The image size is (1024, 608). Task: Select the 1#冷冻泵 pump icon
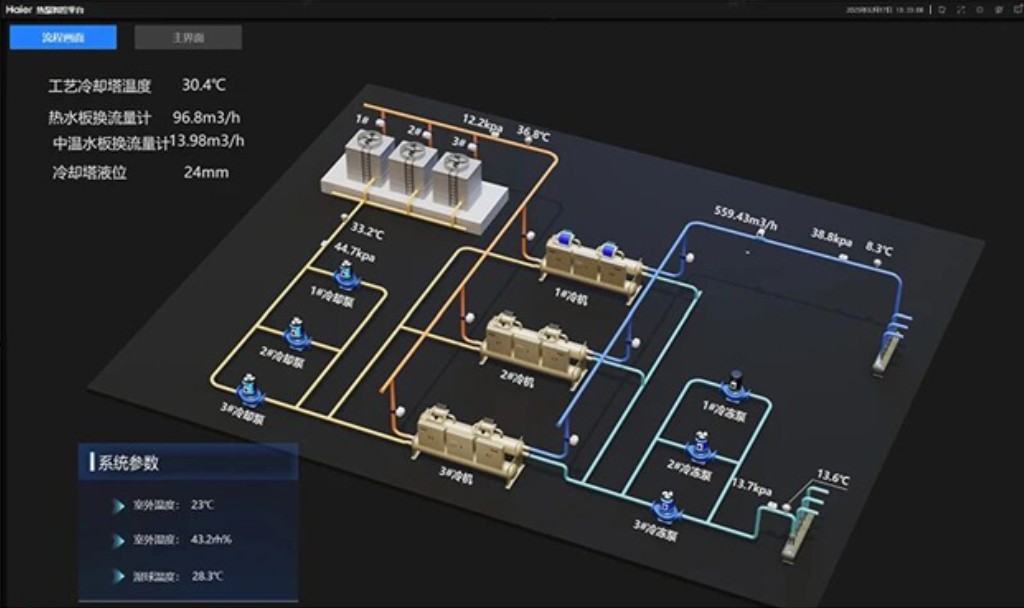click(736, 385)
